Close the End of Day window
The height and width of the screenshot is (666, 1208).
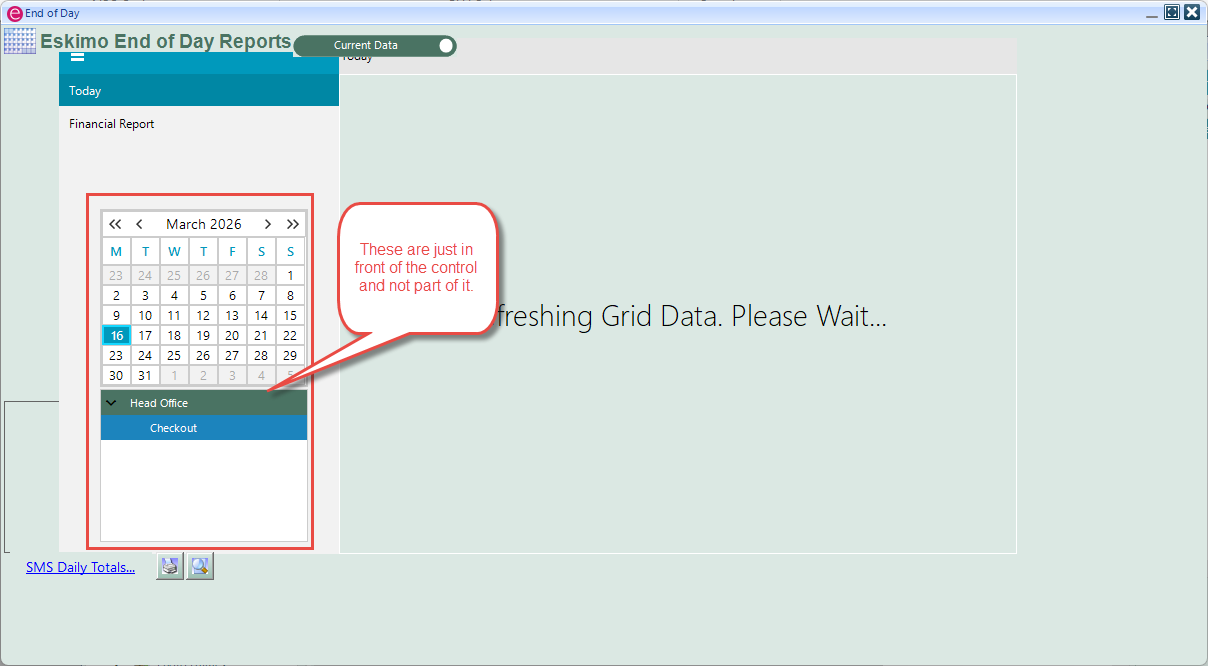(x=1192, y=13)
